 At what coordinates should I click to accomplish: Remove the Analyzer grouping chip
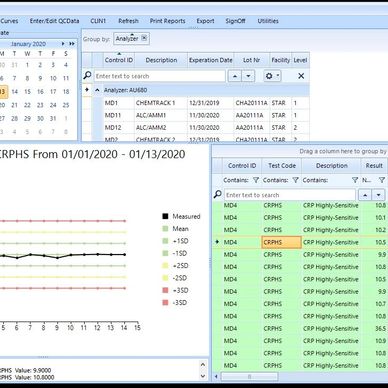144,38
